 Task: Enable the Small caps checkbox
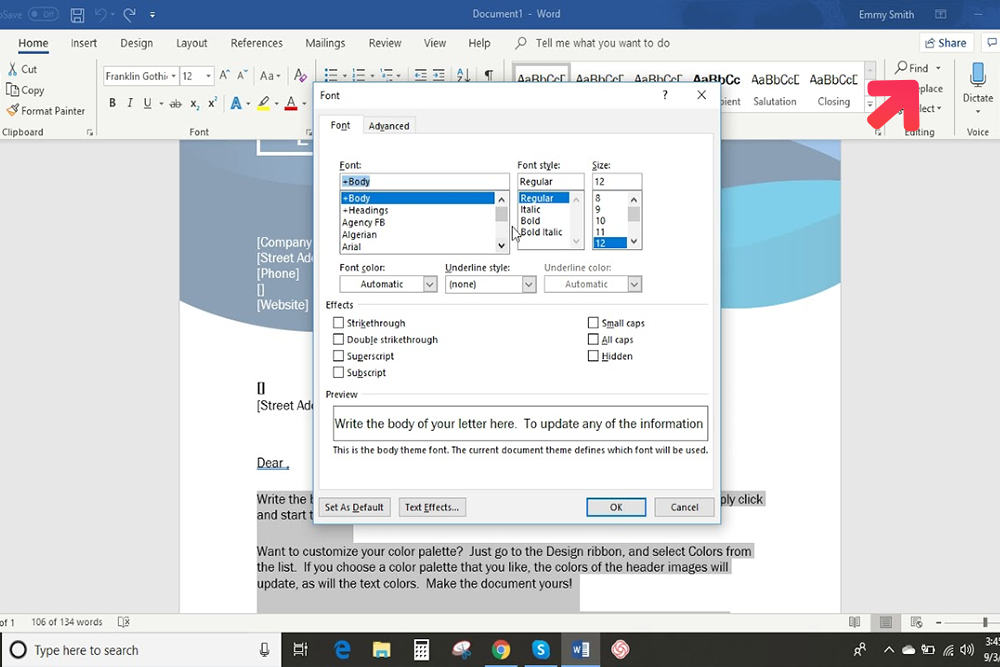point(593,323)
